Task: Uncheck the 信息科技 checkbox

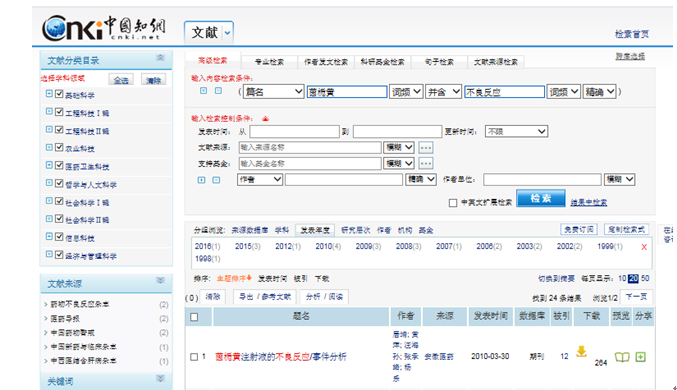Action: [59, 236]
